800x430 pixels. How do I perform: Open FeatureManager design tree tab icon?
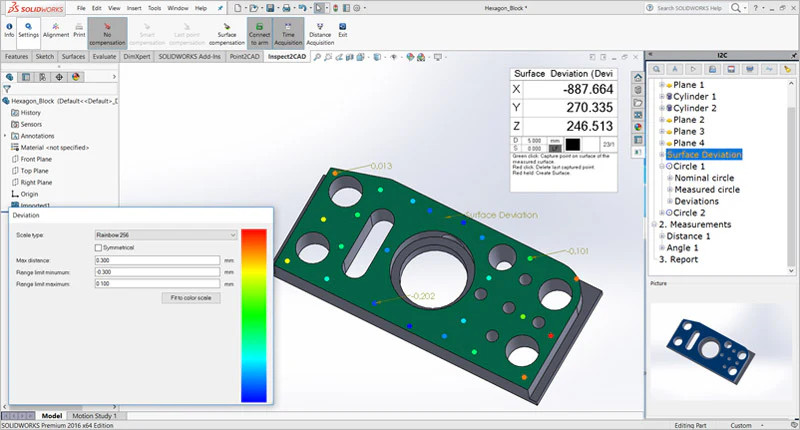coord(9,77)
